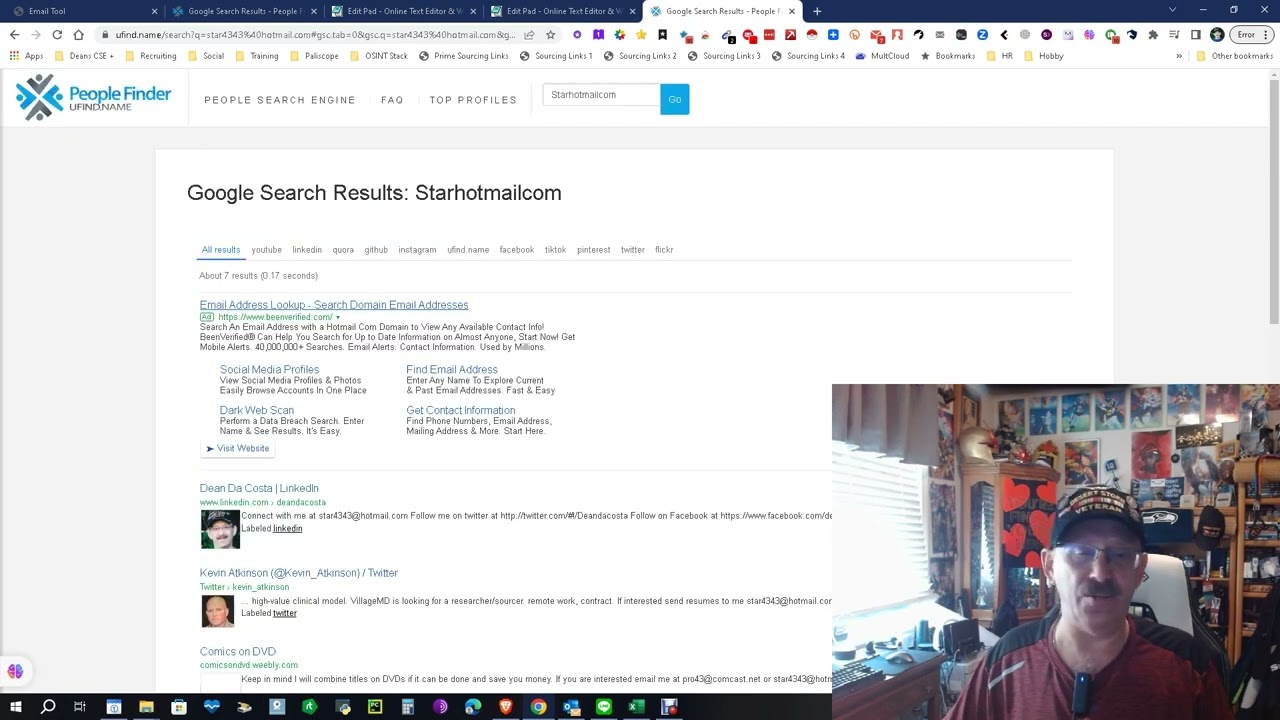The image size is (1280, 720).
Task: Open the Training bookmark folder
Action: pyautogui.click(x=256, y=56)
